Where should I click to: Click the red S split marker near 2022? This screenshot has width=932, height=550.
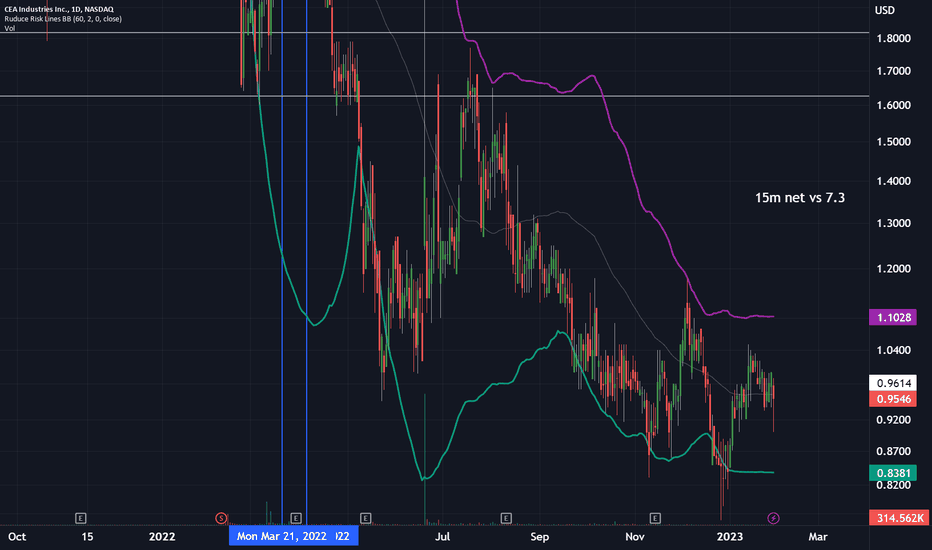[x=221, y=518]
